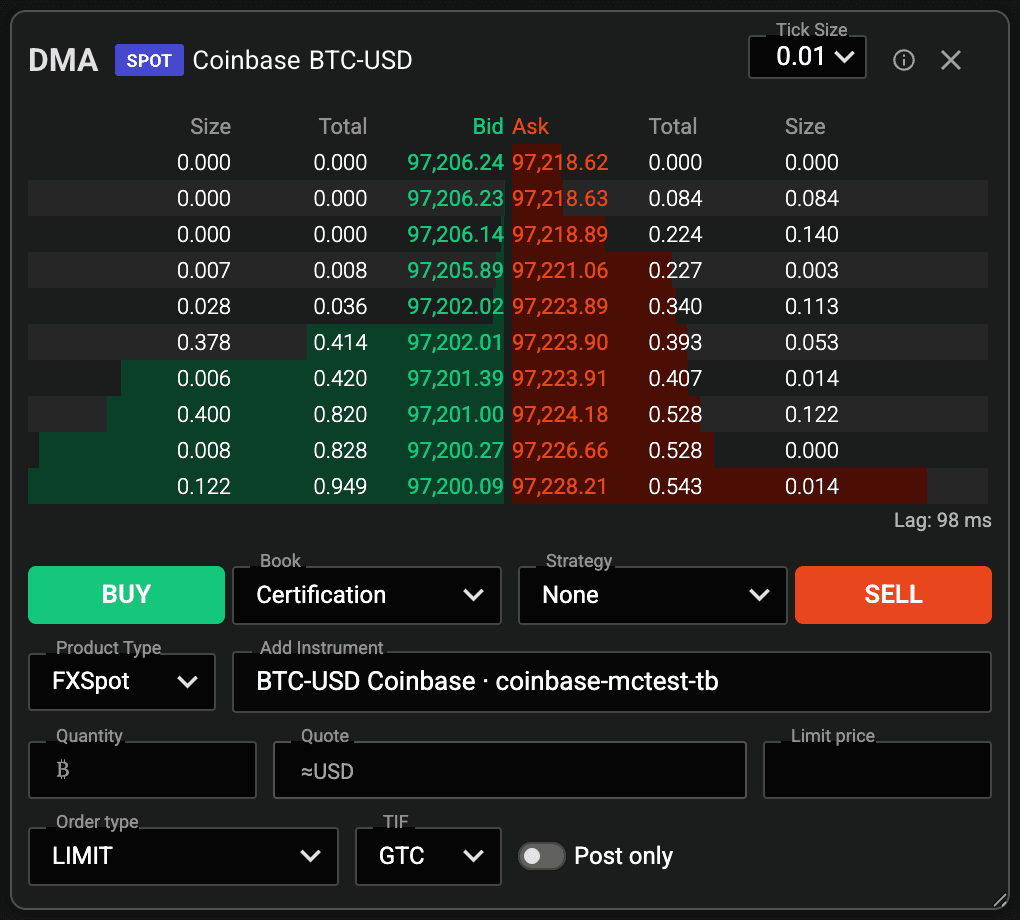Open the Order type LIMIT dropdown
The height and width of the screenshot is (920, 1020).
[183, 856]
